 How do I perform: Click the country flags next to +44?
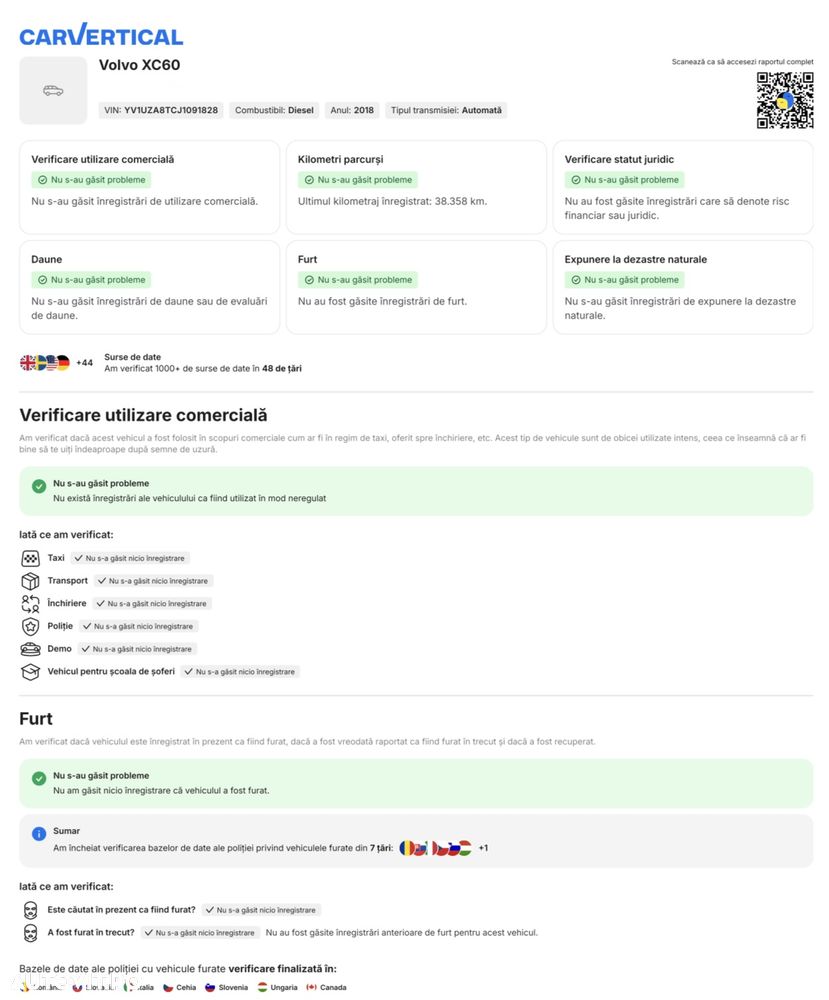coord(45,363)
